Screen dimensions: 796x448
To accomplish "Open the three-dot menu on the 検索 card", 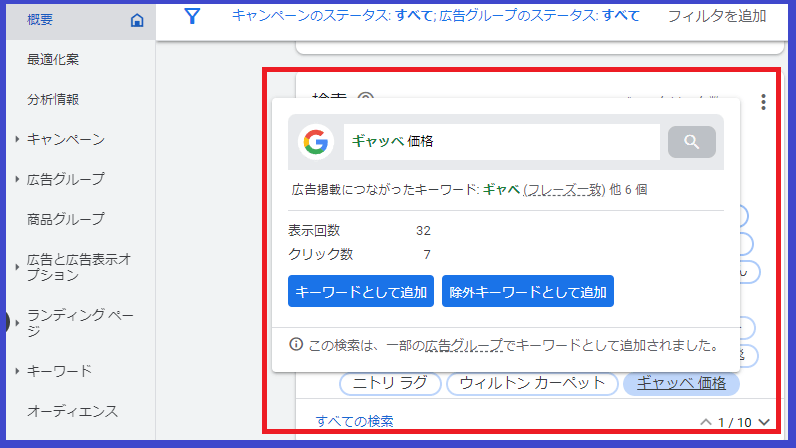I will (x=763, y=102).
